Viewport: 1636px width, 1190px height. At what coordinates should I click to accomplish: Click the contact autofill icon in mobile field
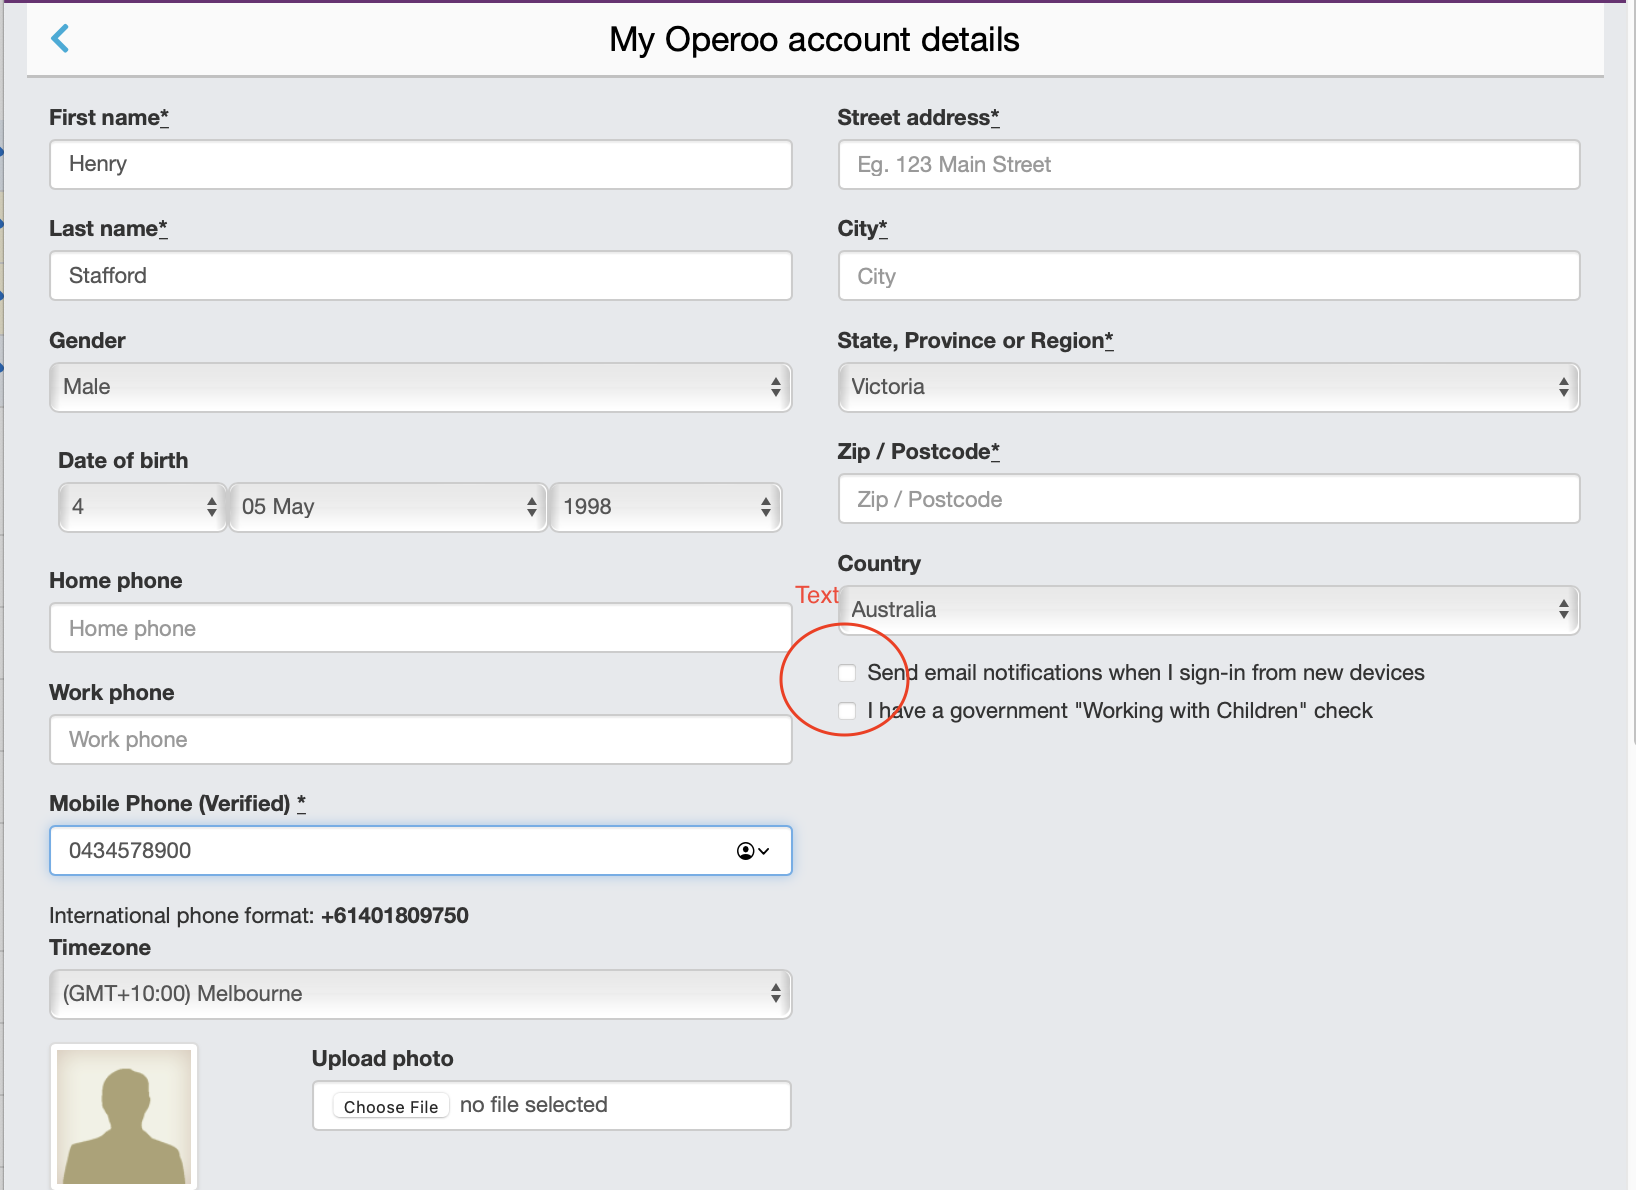coord(752,851)
